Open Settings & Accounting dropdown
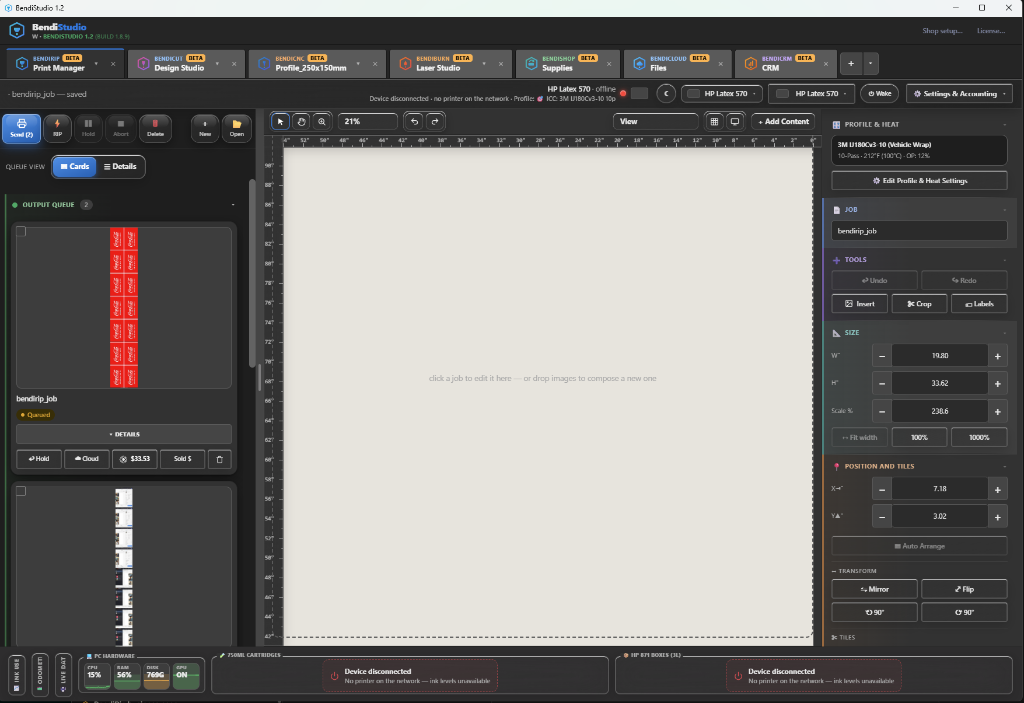The height and width of the screenshot is (703, 1024). 959,94
